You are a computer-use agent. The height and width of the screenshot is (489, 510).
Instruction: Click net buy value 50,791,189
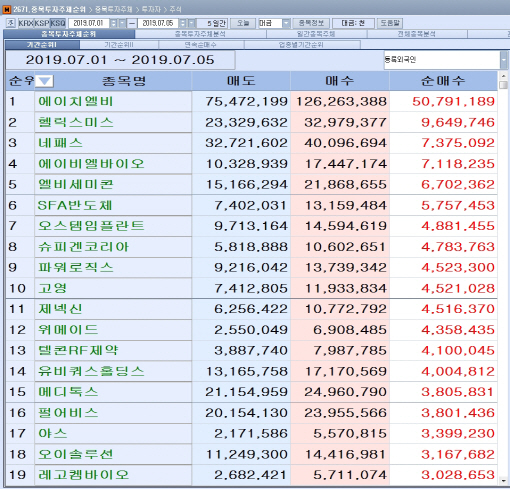pyautogui.click(x=453, y=101)
